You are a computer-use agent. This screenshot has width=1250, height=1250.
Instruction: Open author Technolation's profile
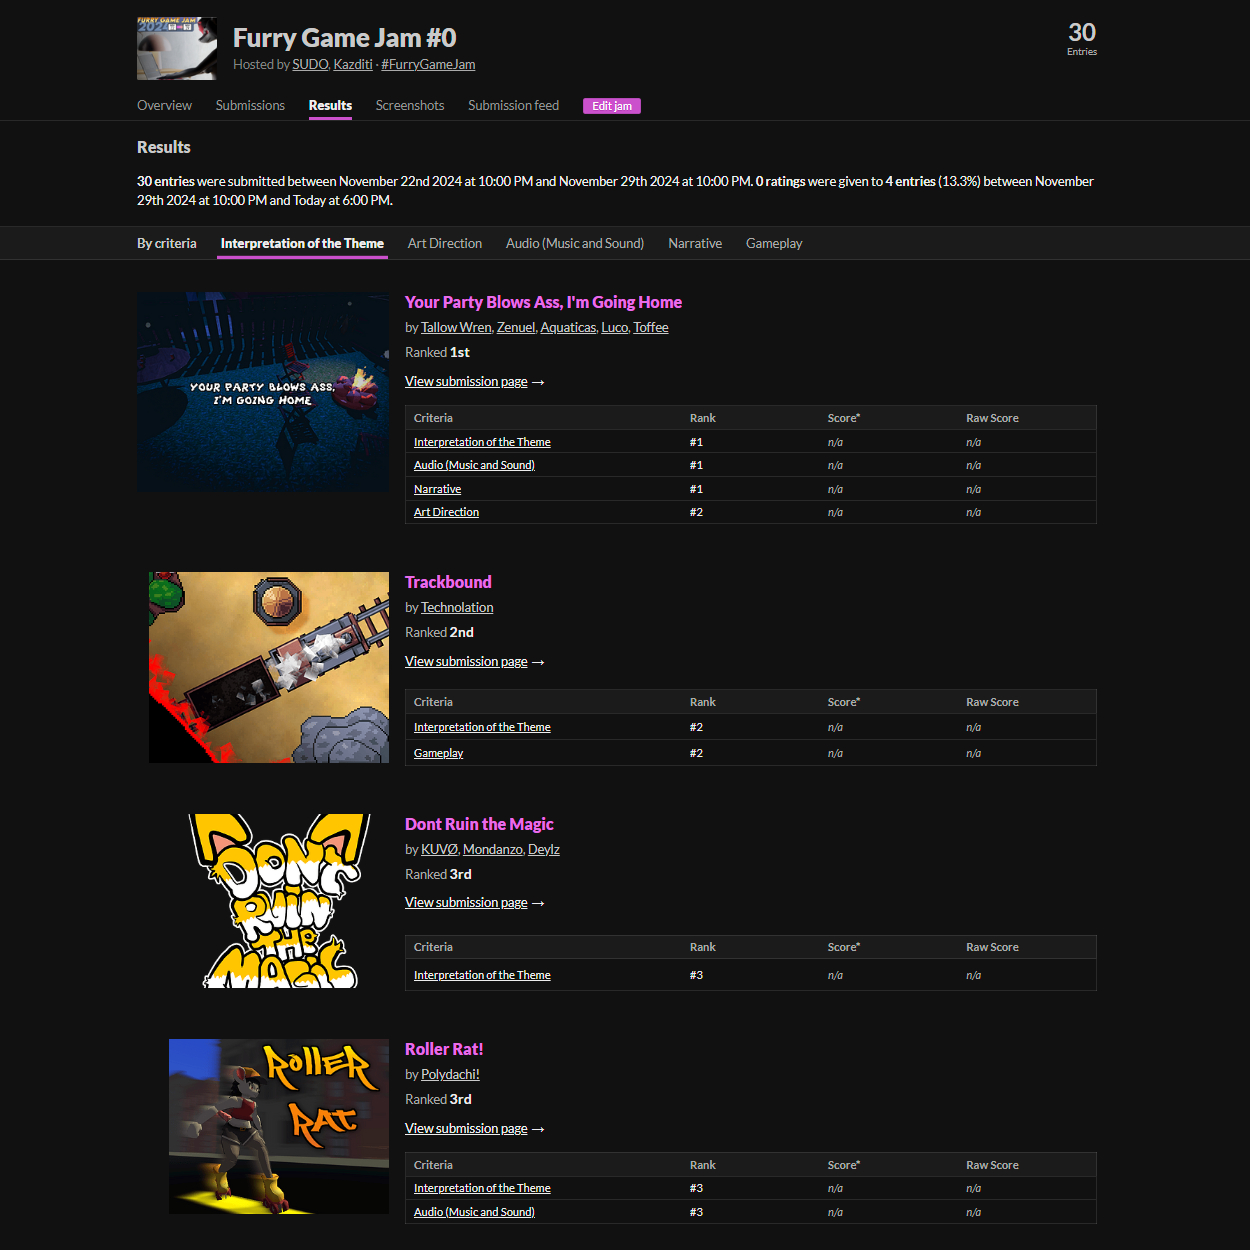[x=457, y=607]
